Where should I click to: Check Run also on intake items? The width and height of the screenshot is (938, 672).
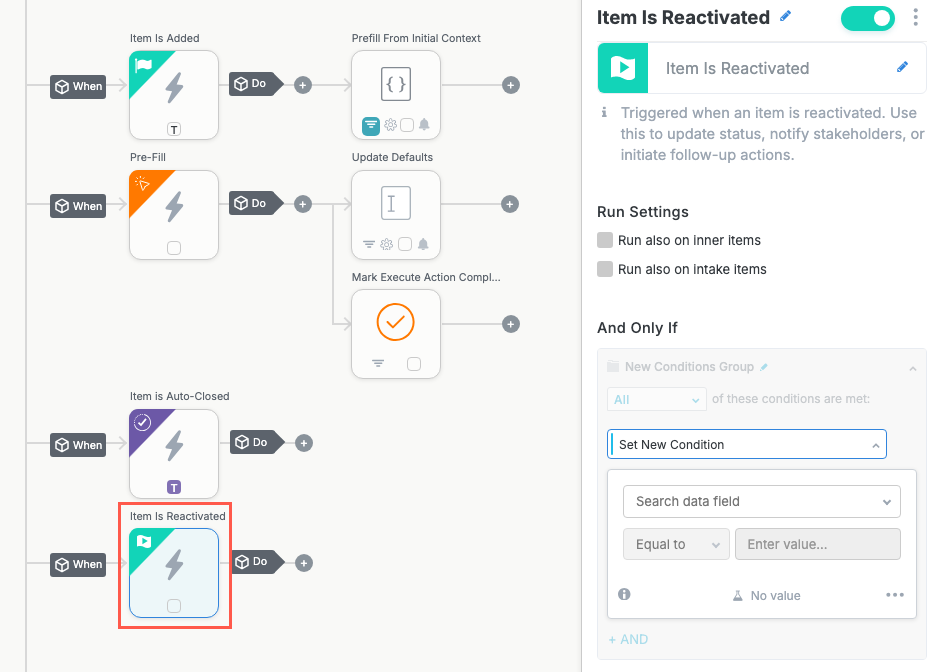pyautogui.click(x=605, y=269)
